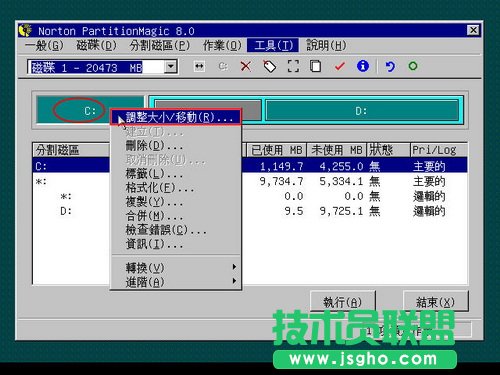500x375 pixels.
Task: Click the 9.5 used MB value
Action: 294,211
